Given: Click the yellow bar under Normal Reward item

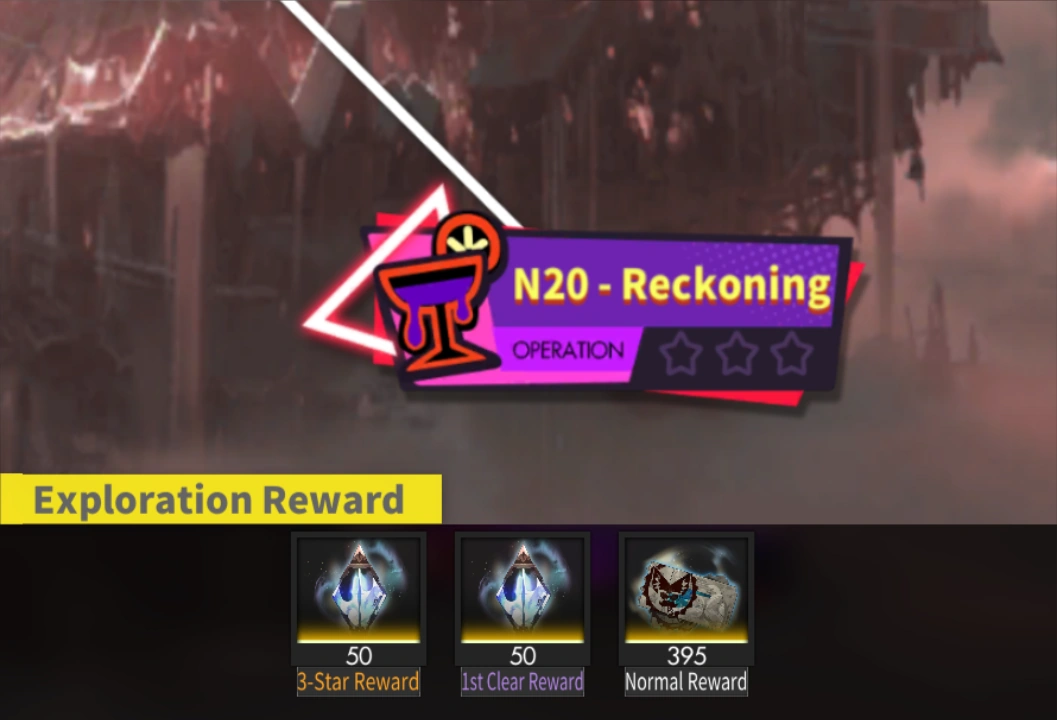Looking at the screenshot, I should click(x=686, y=634).
